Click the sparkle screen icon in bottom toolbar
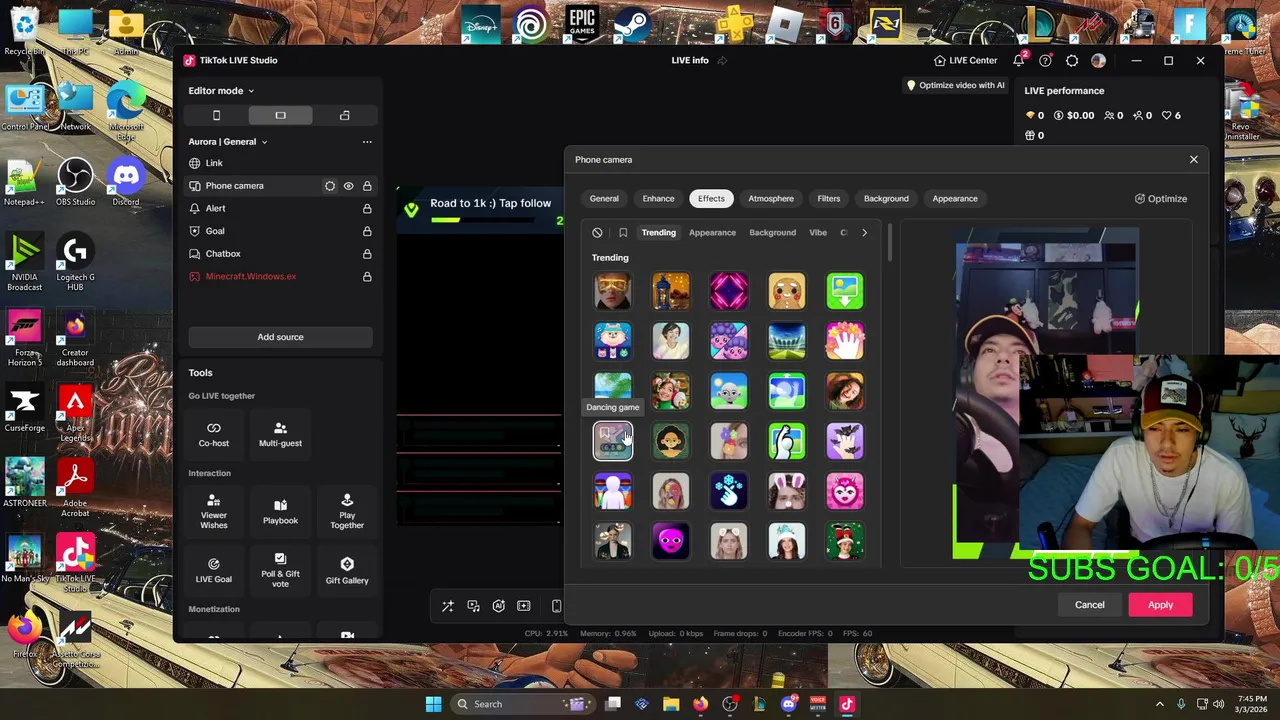The height and width of the screenshot is (720, 1280). [523, 606]
